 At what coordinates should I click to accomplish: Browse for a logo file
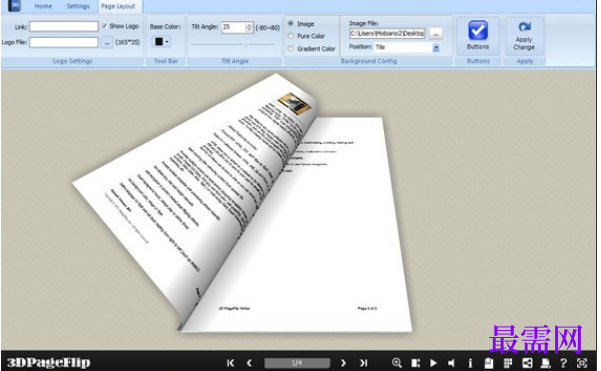tap(107, 43)
